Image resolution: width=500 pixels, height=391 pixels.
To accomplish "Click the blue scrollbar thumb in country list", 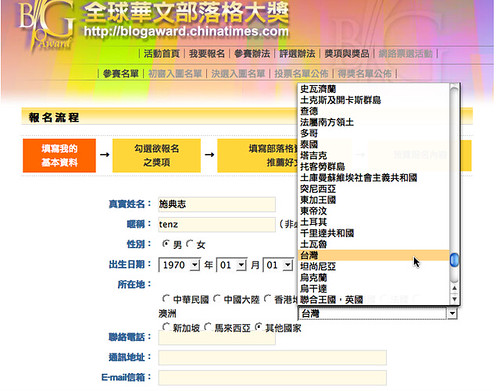I will (454, 260).
